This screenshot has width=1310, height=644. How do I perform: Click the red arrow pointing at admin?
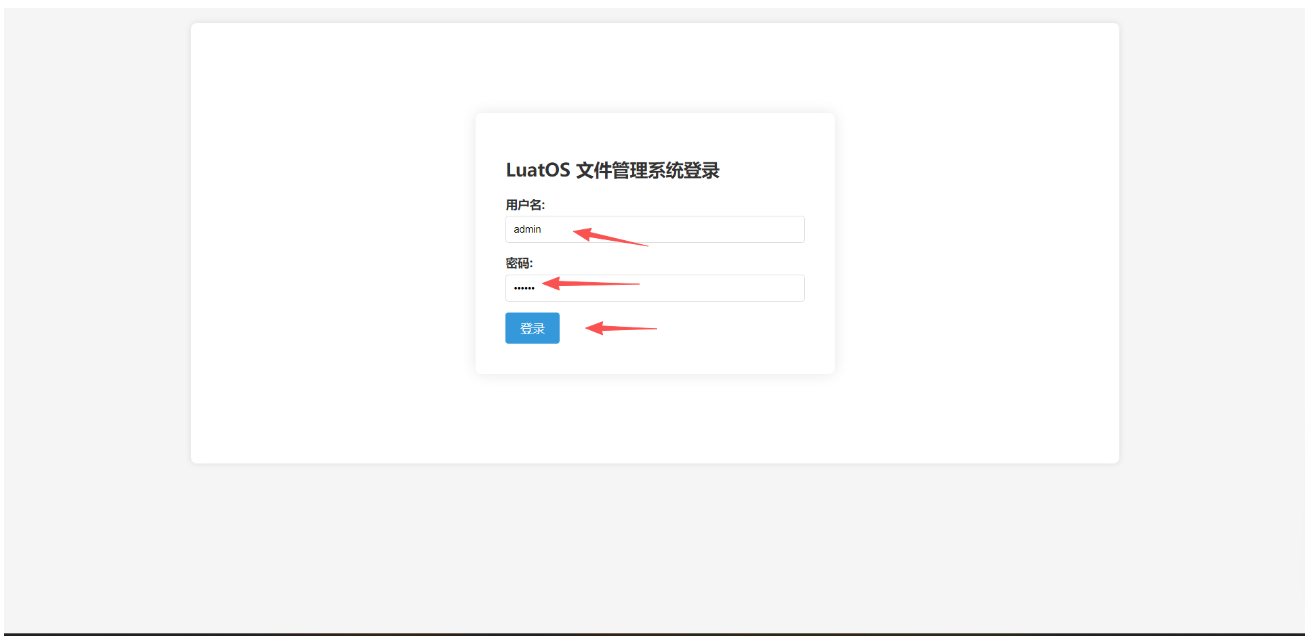[x=610, y=236]
